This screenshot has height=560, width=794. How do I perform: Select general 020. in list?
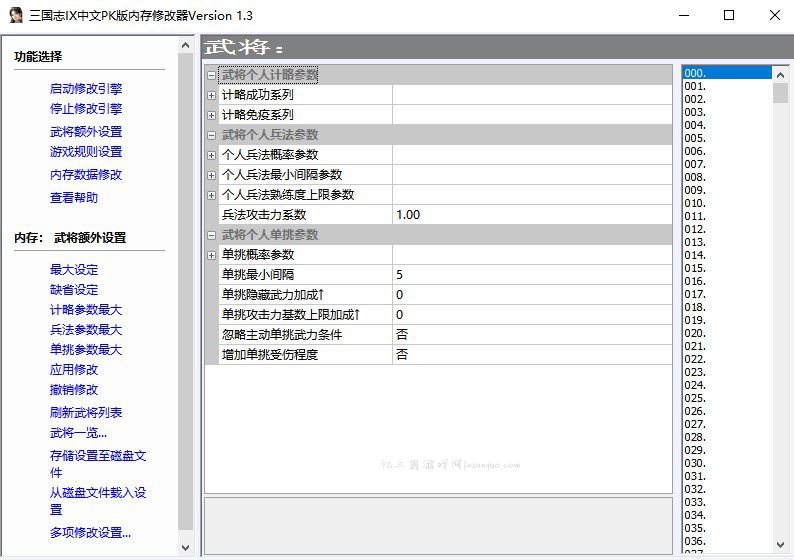(x=727, y=333)
